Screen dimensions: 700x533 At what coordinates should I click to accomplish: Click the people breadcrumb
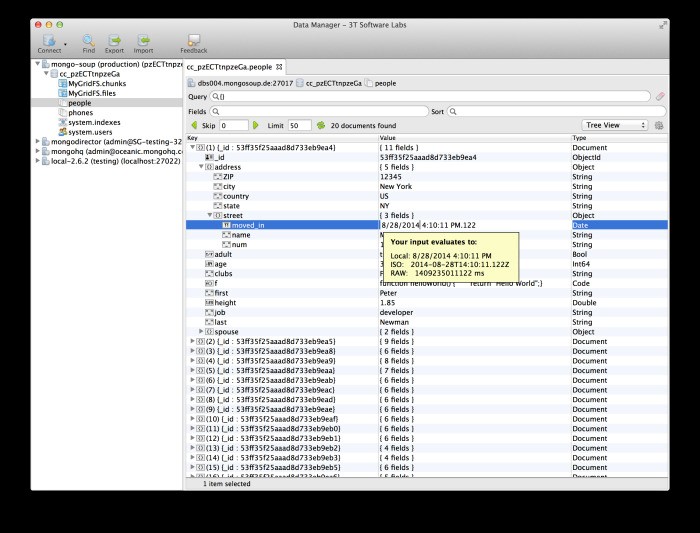pyautogui.click(x=385, y=83)
